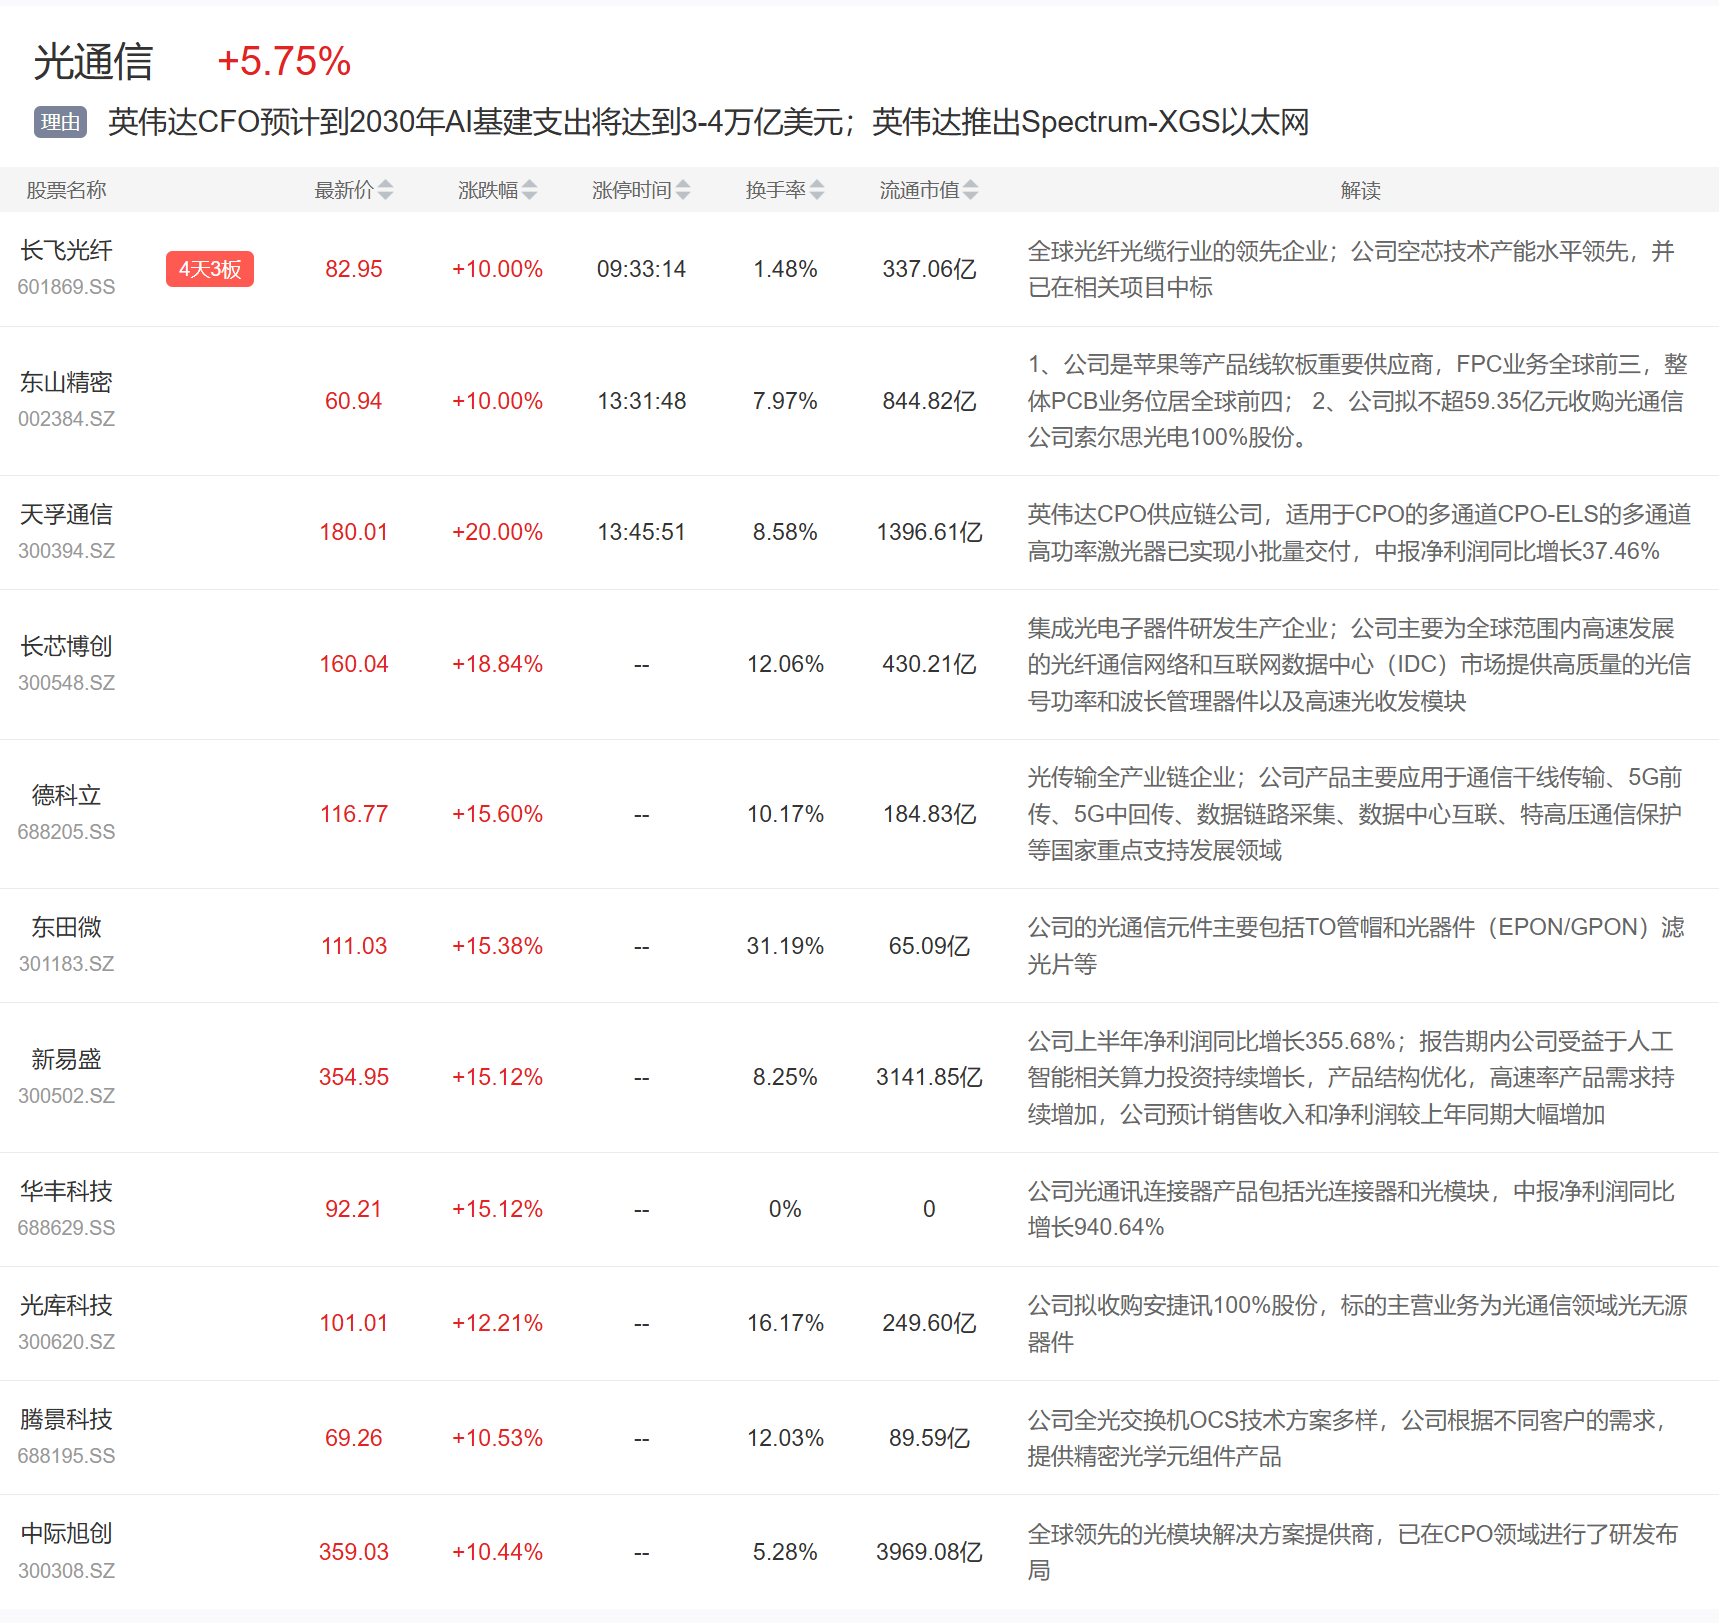Click the 理由 tag badge
Viewport: 1719px width, 1623px height.
pos(60,122)
